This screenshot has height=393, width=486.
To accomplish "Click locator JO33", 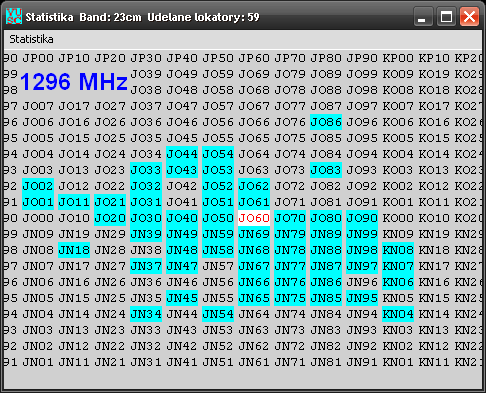I will 146,170.
